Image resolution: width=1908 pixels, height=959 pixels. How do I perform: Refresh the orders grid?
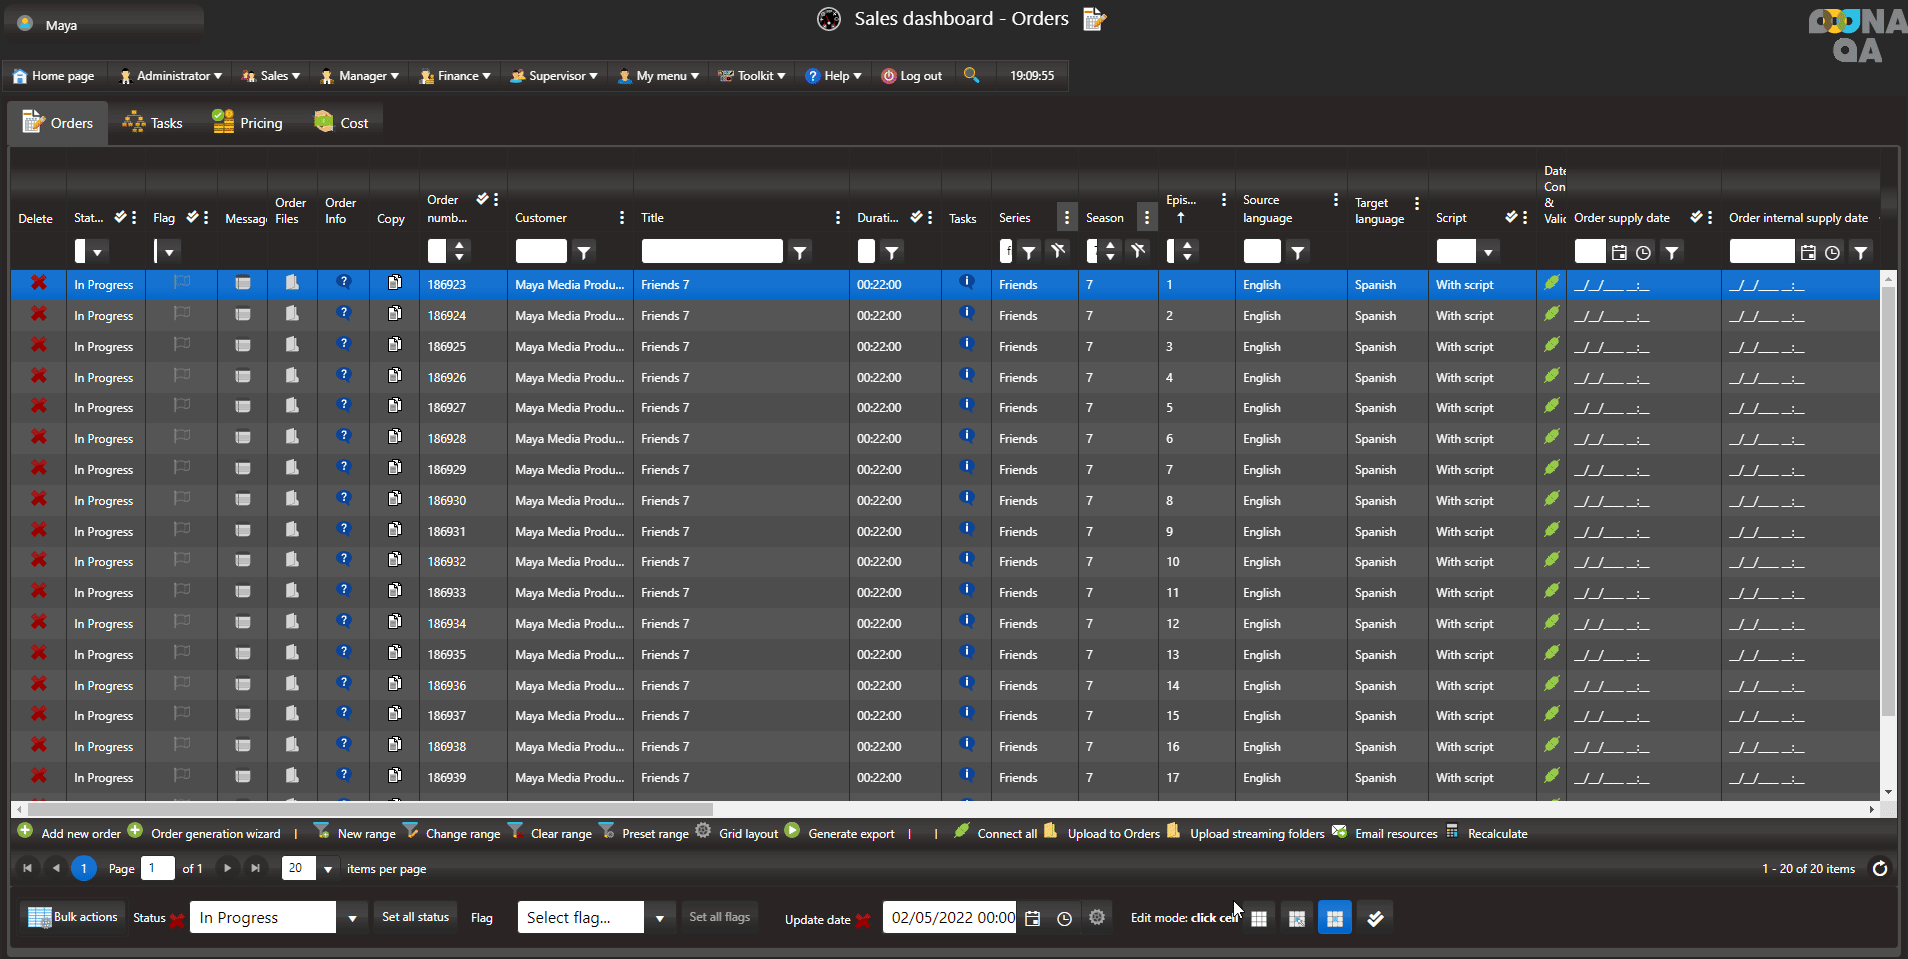[1880, 868]
